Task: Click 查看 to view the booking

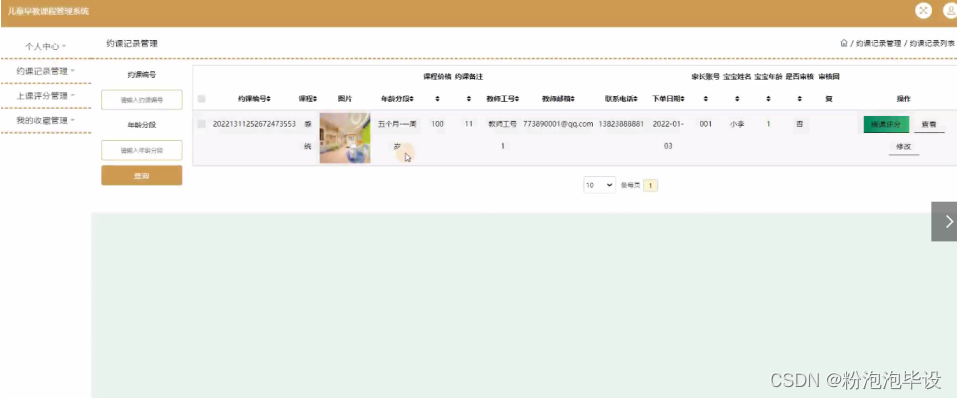Action: click(x=929, y=124)
